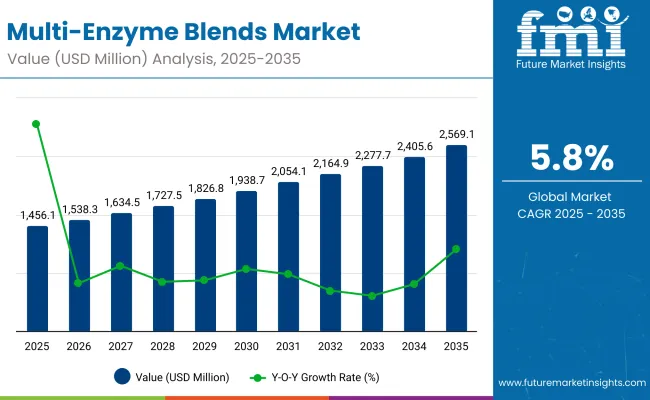Click the FMI logo
Image resolution: width=650 pixels, height=400 pixels.
(571, 38)
